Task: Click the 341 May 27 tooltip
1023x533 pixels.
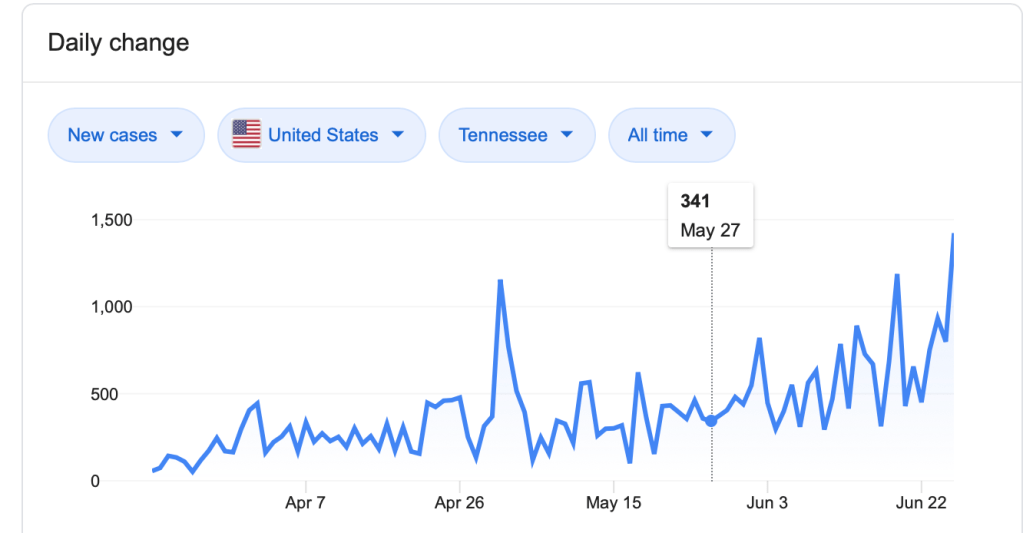Action: point(710,215)
